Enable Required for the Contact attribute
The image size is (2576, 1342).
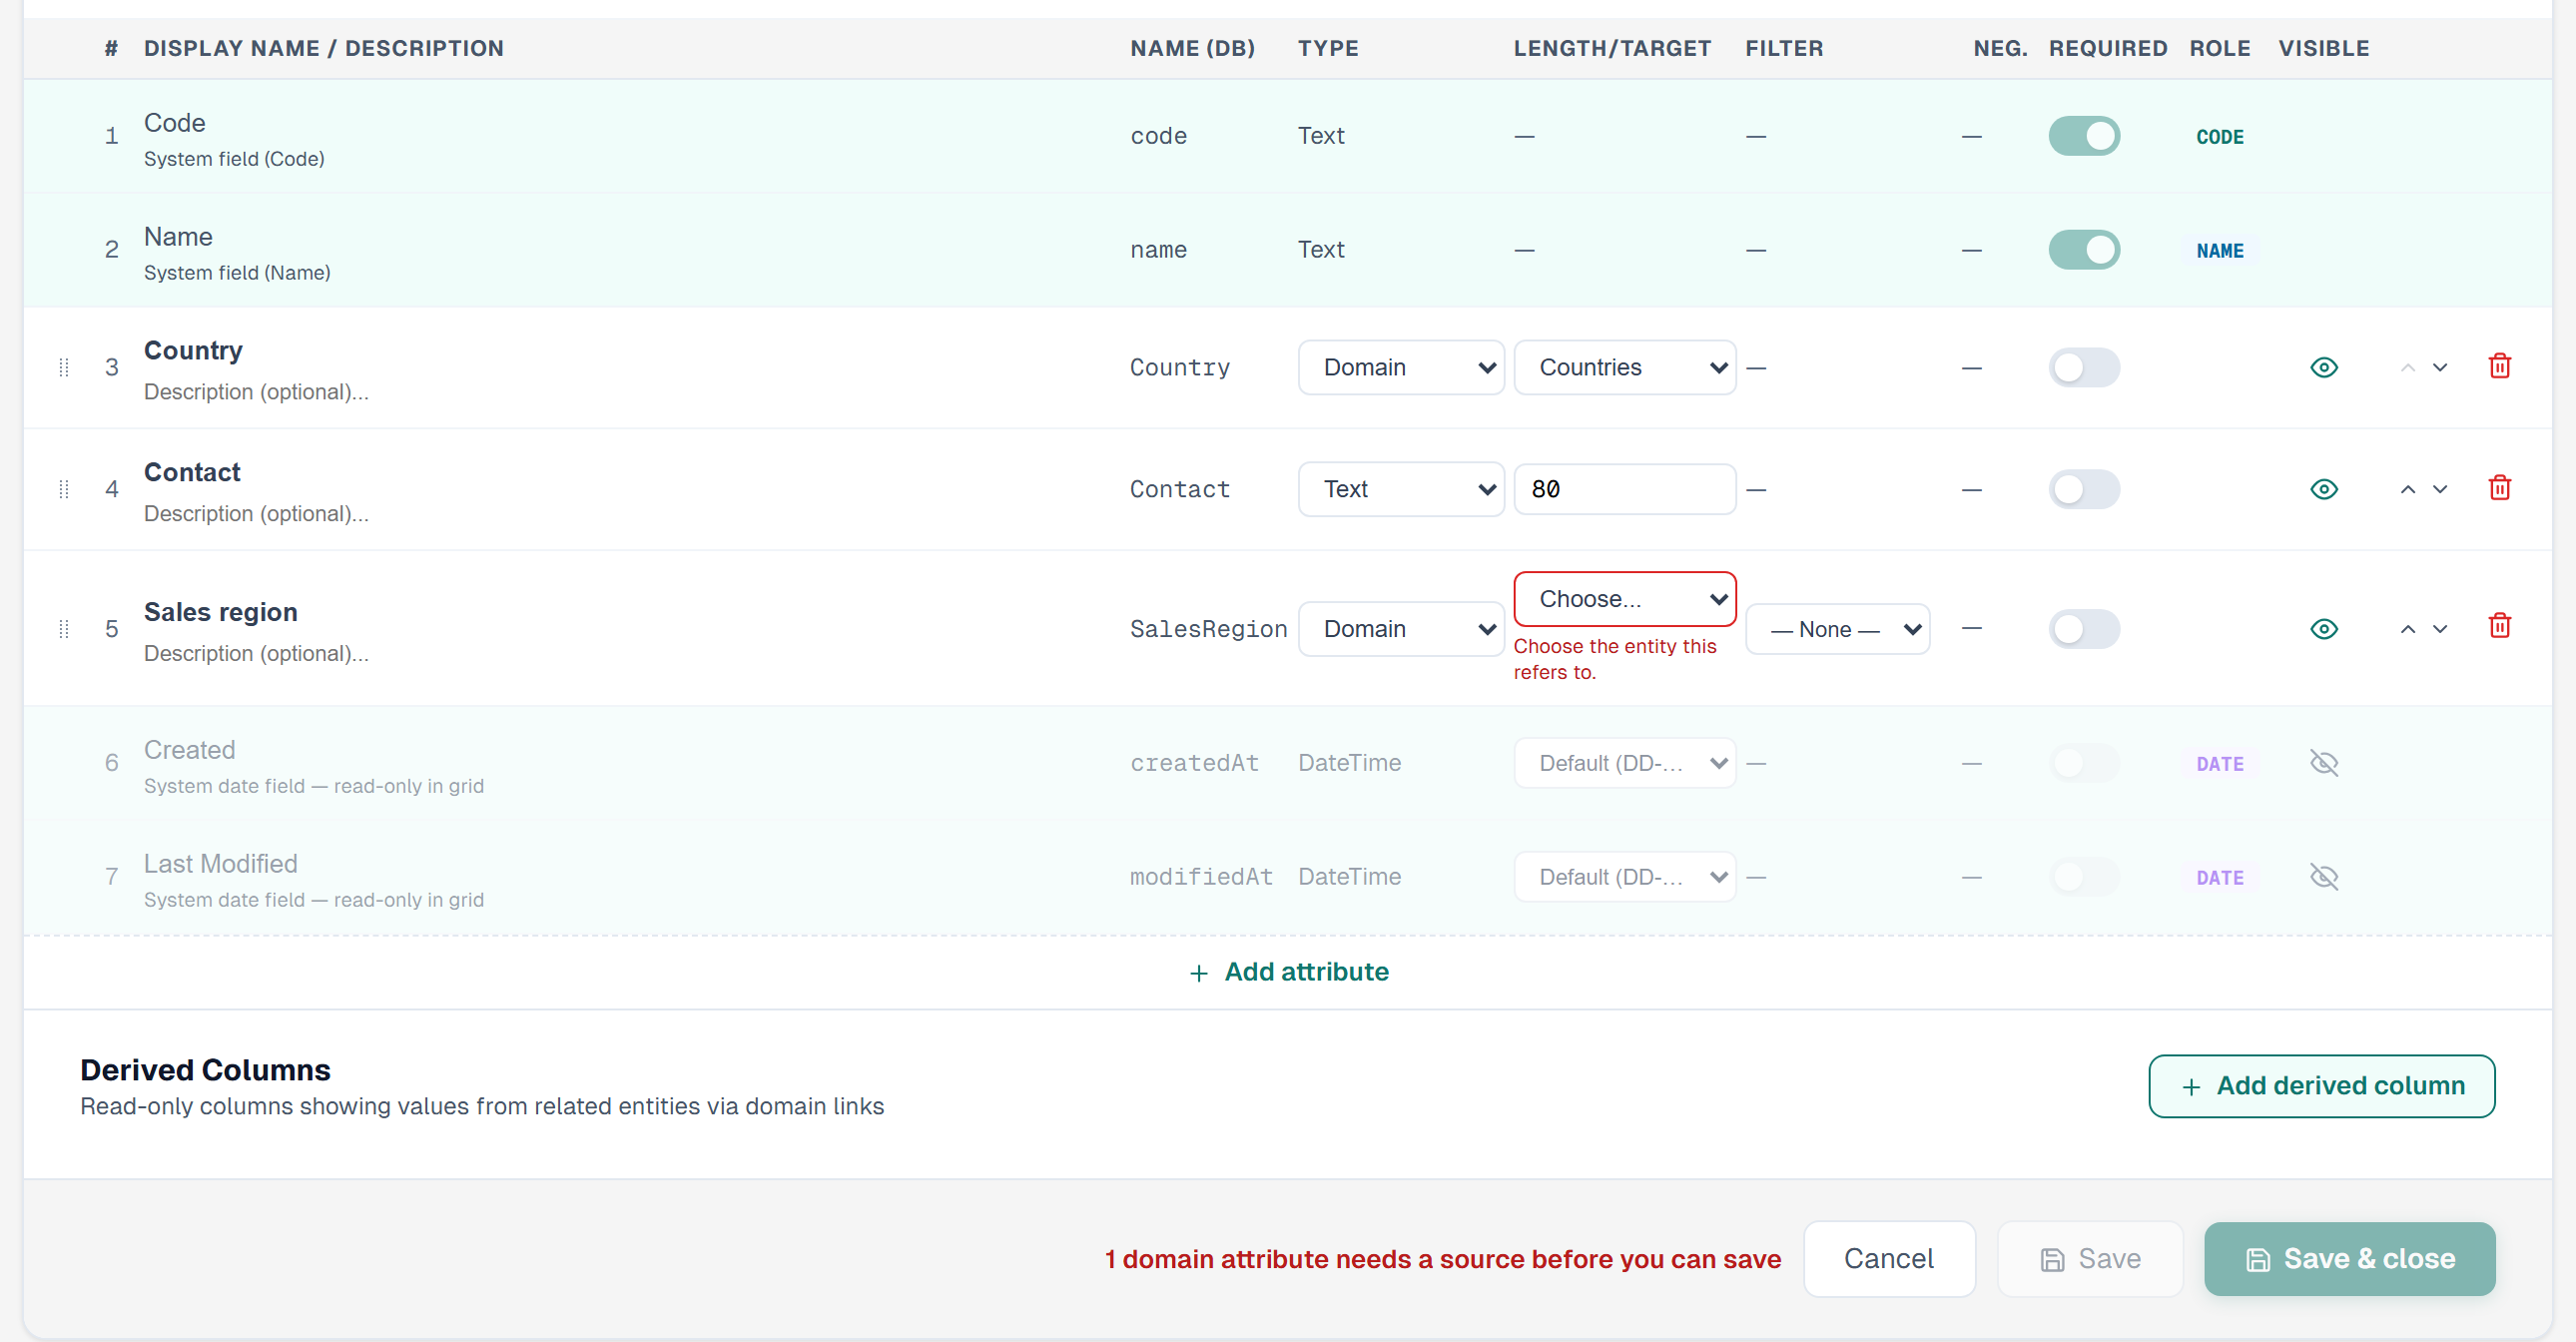[x=2084, y=489]
